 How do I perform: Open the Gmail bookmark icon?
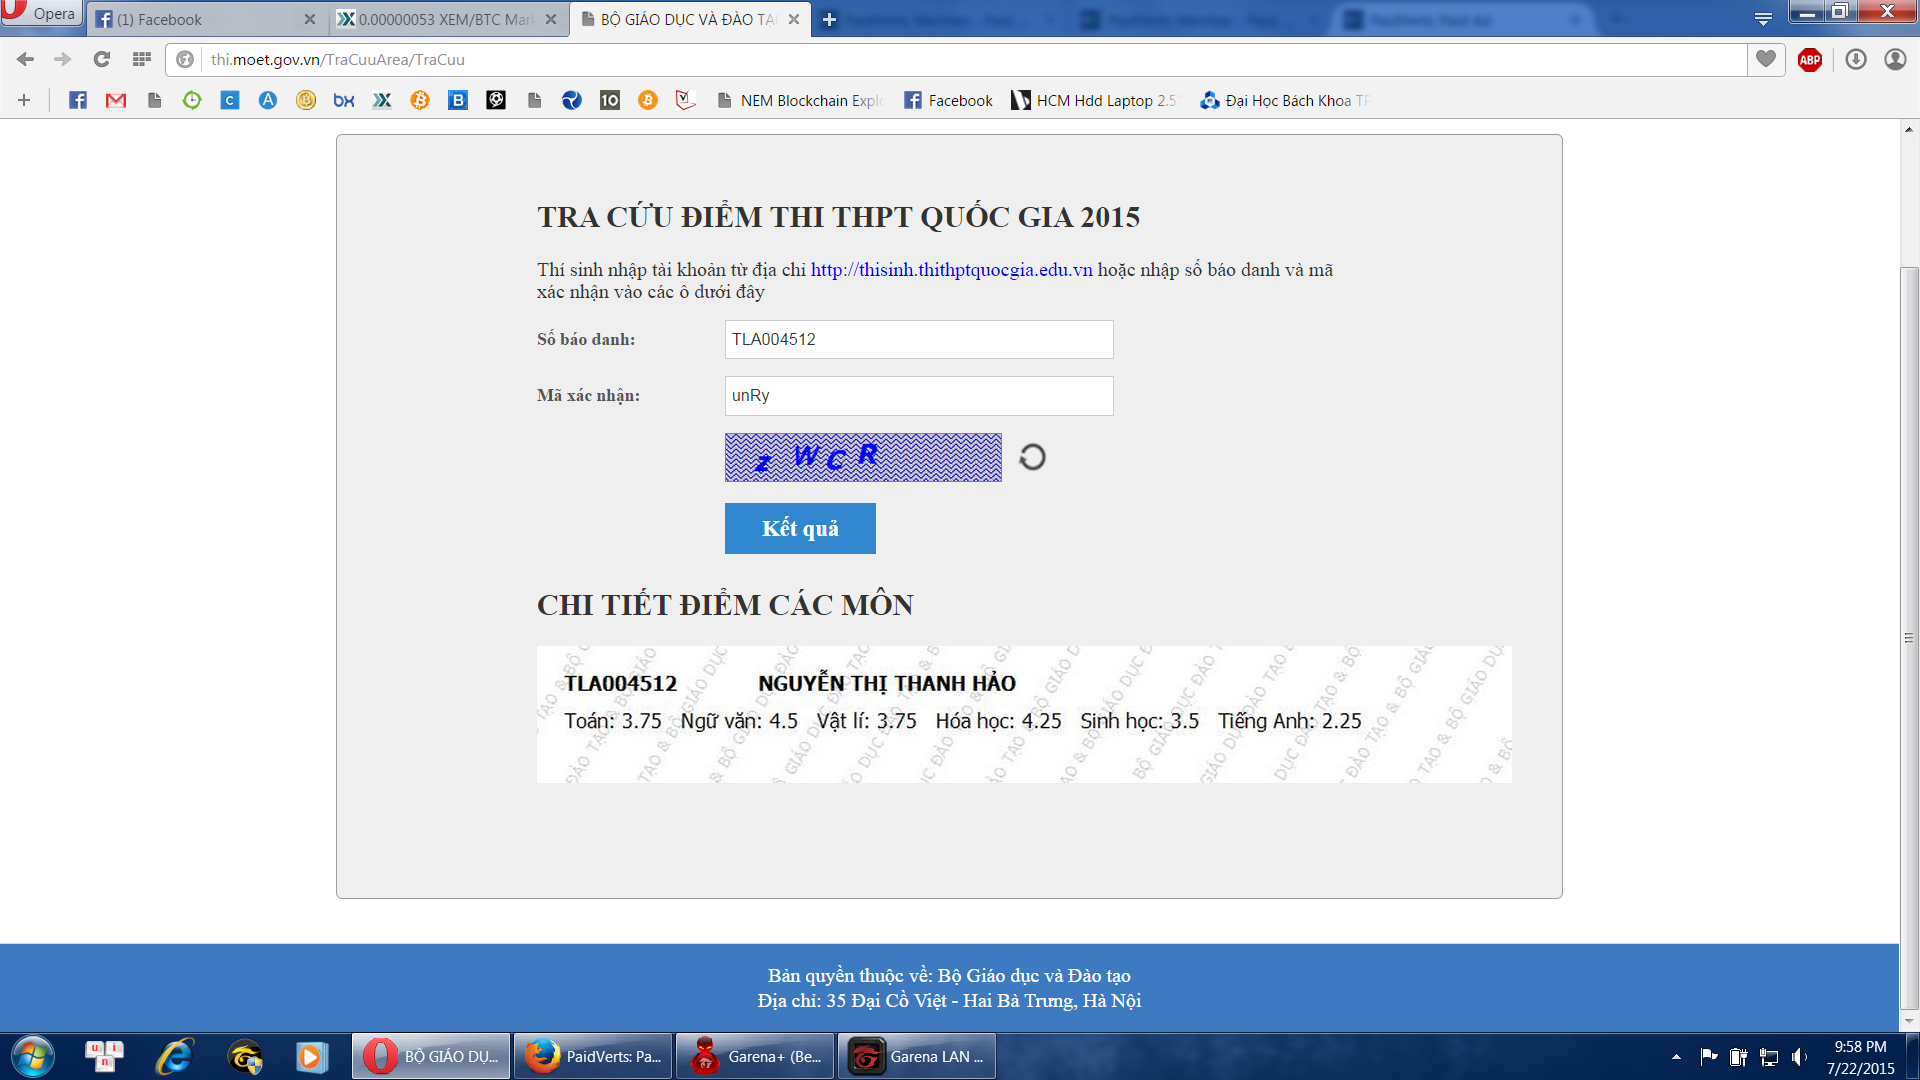pyautogui.click(x=116, y=100)
